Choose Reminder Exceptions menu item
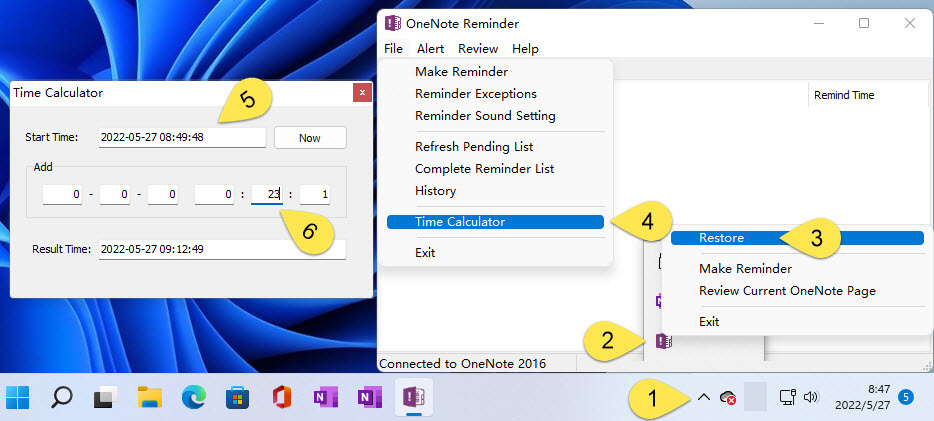This screenshot has width=934, height=421. coord(495,94)
